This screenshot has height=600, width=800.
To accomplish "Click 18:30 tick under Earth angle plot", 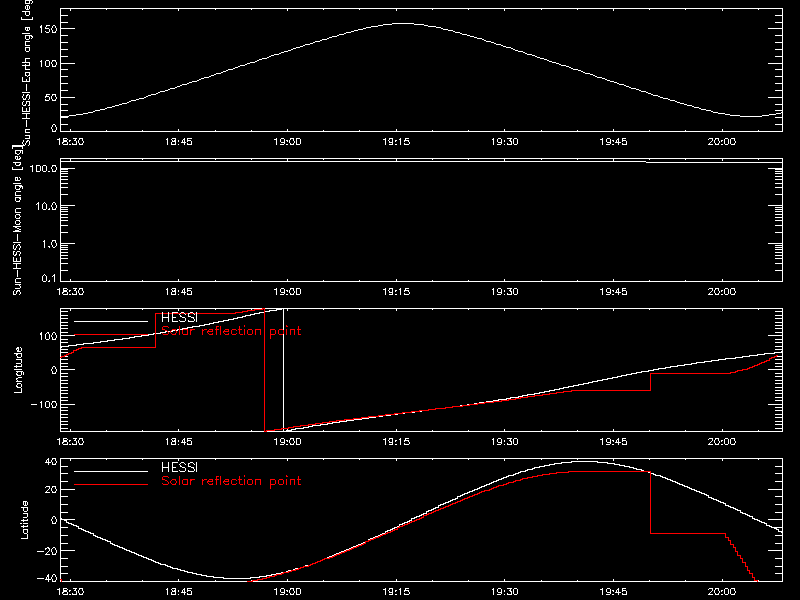I will click(x=70, y=141).
